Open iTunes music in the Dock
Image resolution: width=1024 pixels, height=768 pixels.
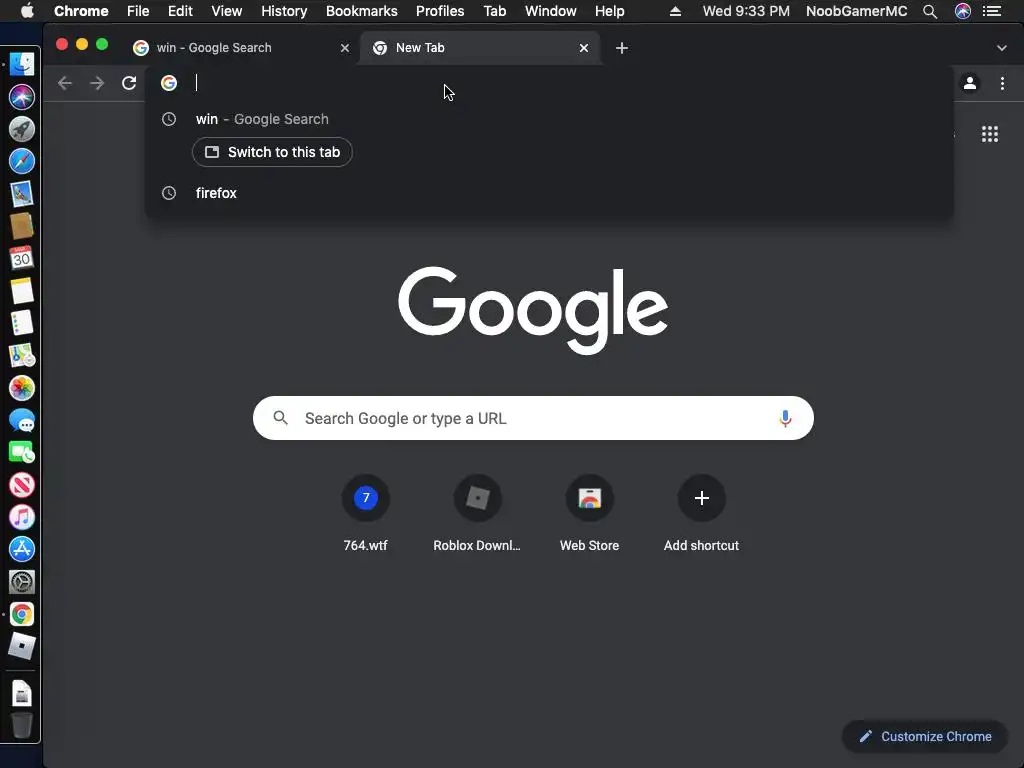tap(22, 517)
